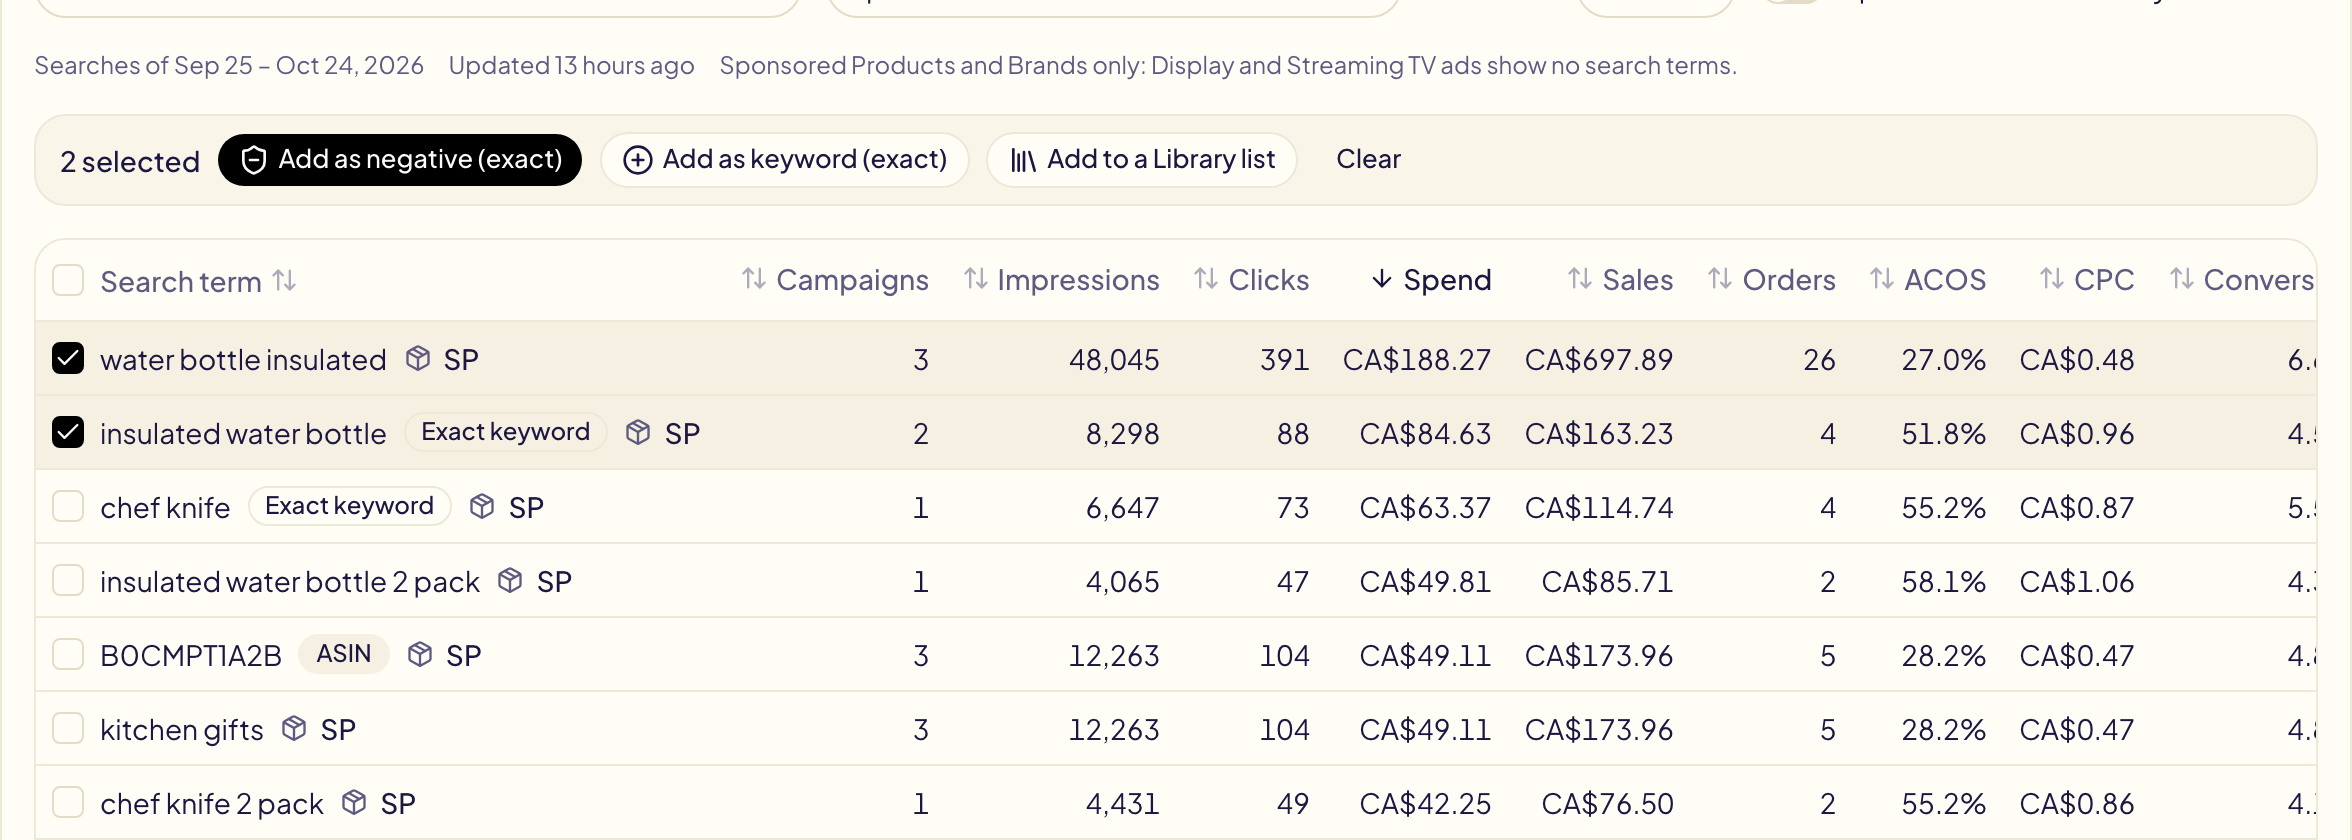Click the cube icon in the chef knife row

(482, 506)
